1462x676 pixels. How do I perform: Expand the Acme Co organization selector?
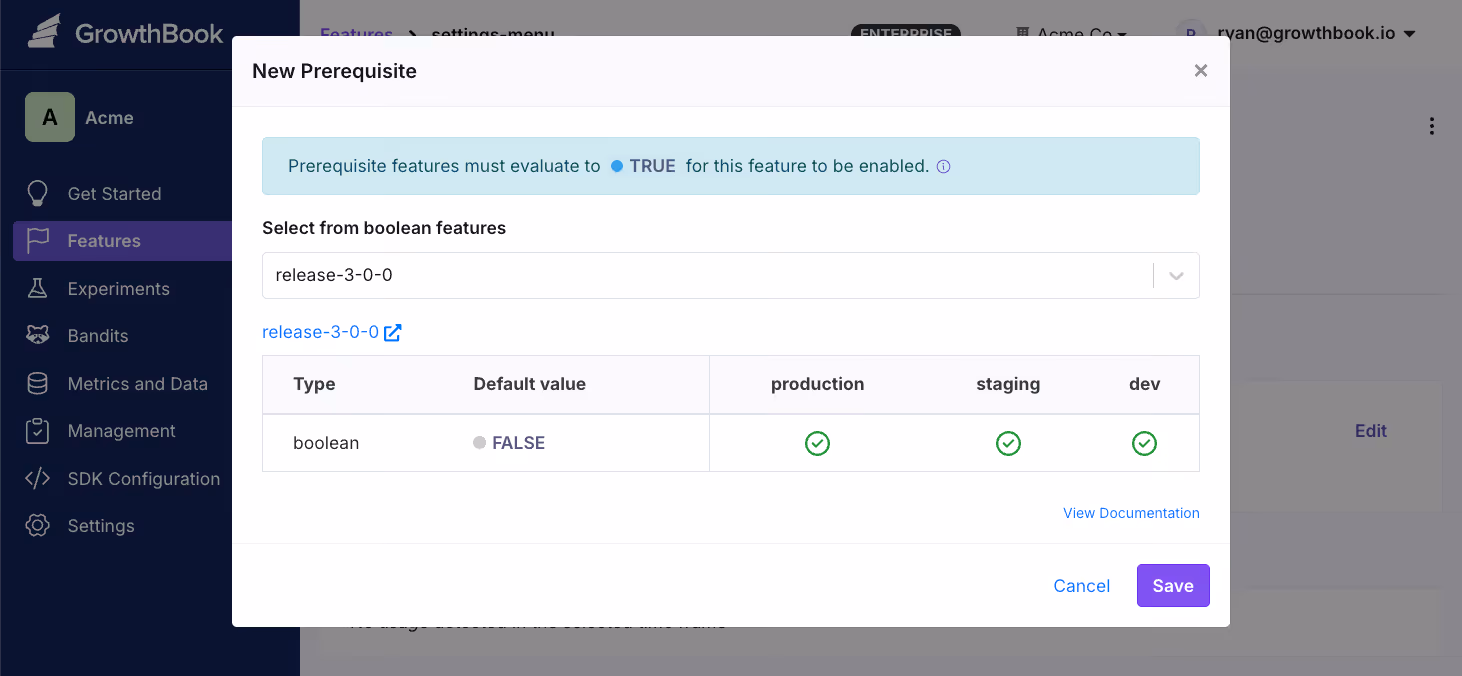pyautogui.click(x=1072, y=33)
